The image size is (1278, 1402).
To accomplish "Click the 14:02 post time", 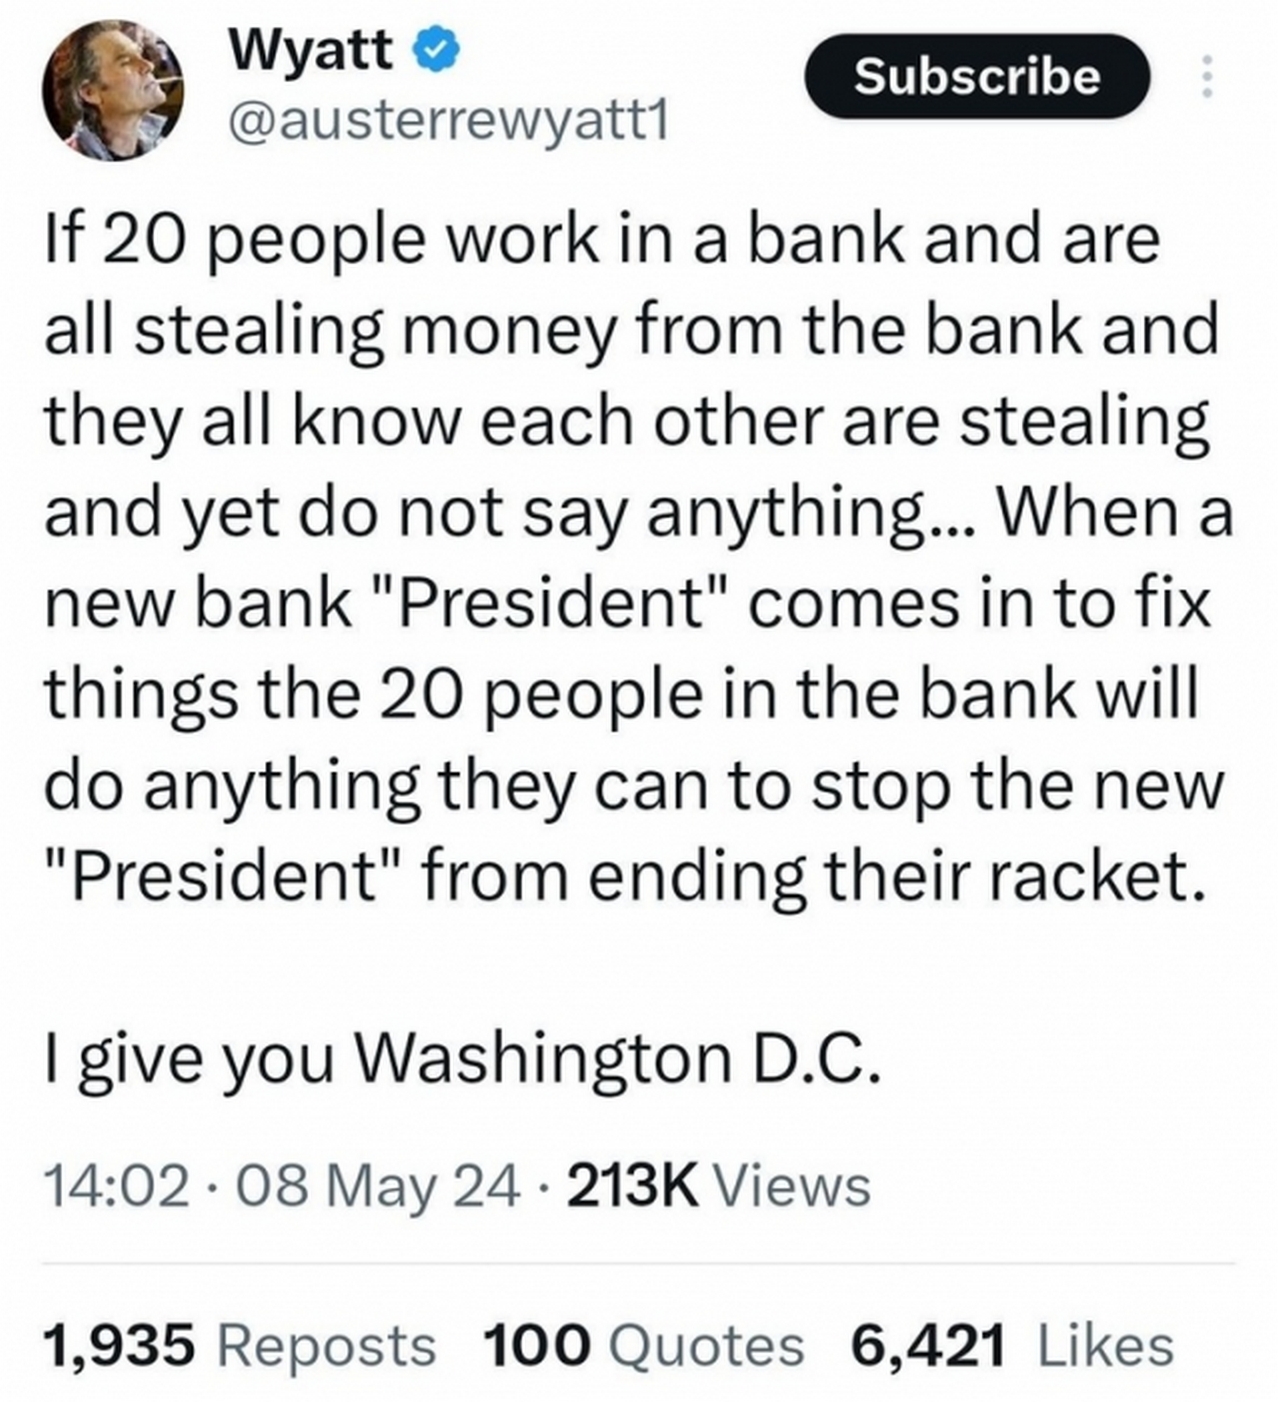I will coord(115,1187).
